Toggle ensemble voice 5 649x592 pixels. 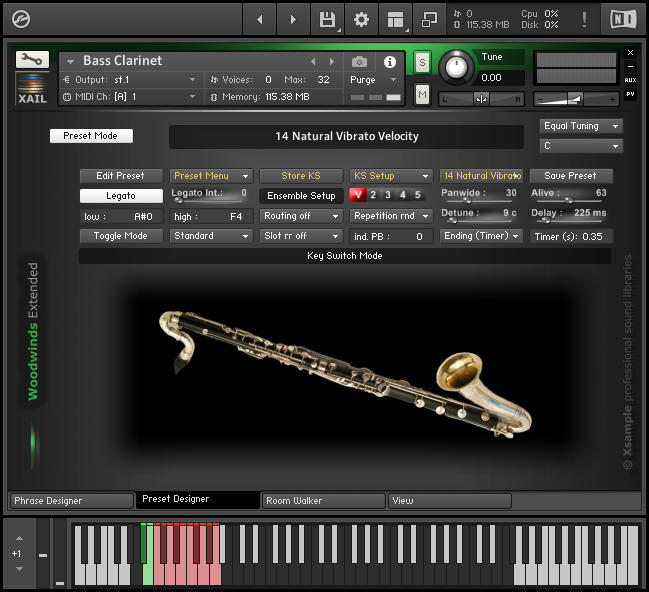(x=418, y=195)
